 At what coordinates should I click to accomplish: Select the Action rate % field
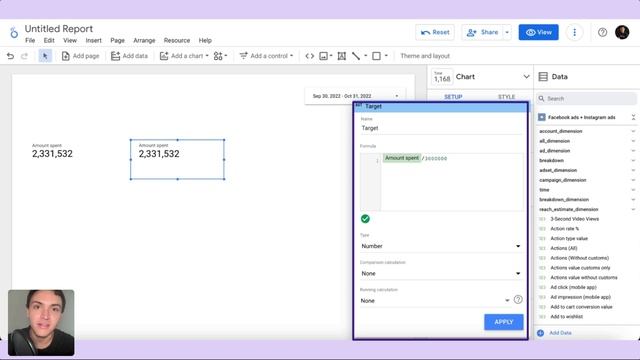click(x=564, y=229)
